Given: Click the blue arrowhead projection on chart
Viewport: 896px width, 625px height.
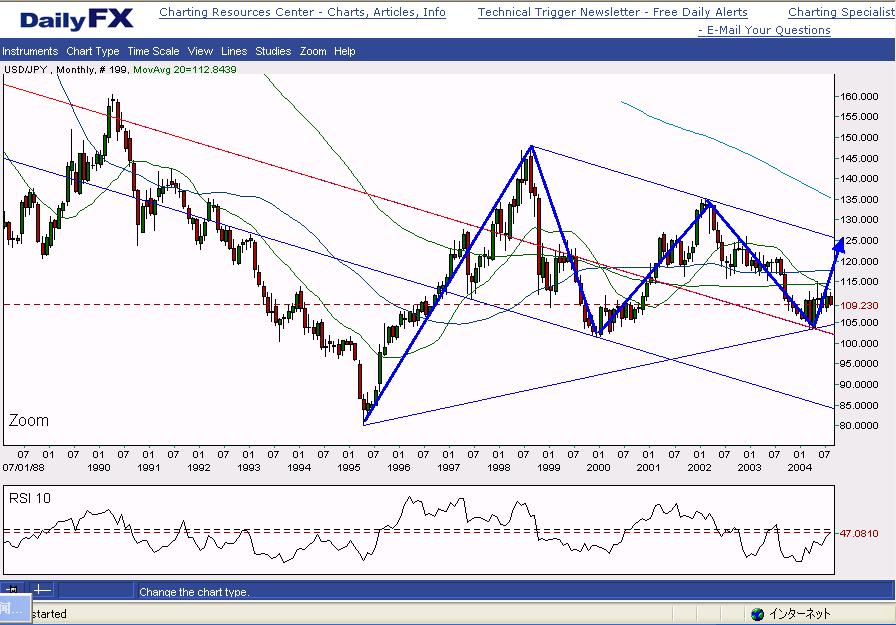Looking at the screenshot, I should tap(838, 244).
